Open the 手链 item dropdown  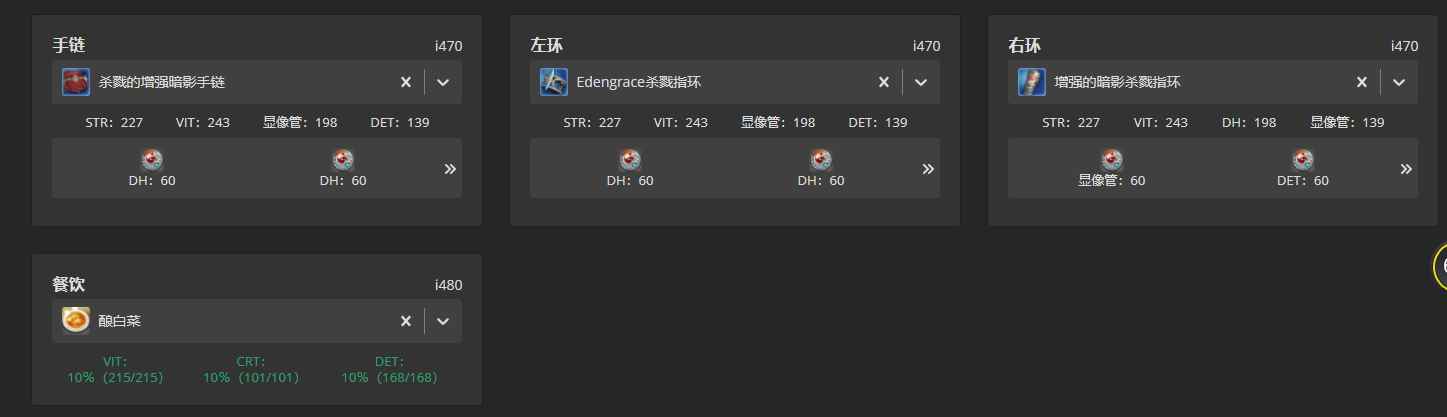[x=443, y=82]
